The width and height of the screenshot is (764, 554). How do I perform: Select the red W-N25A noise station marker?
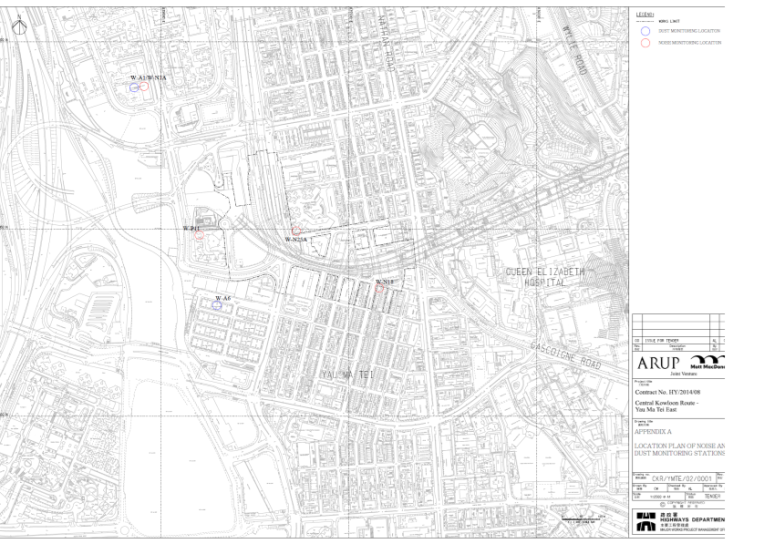point(296,231)
